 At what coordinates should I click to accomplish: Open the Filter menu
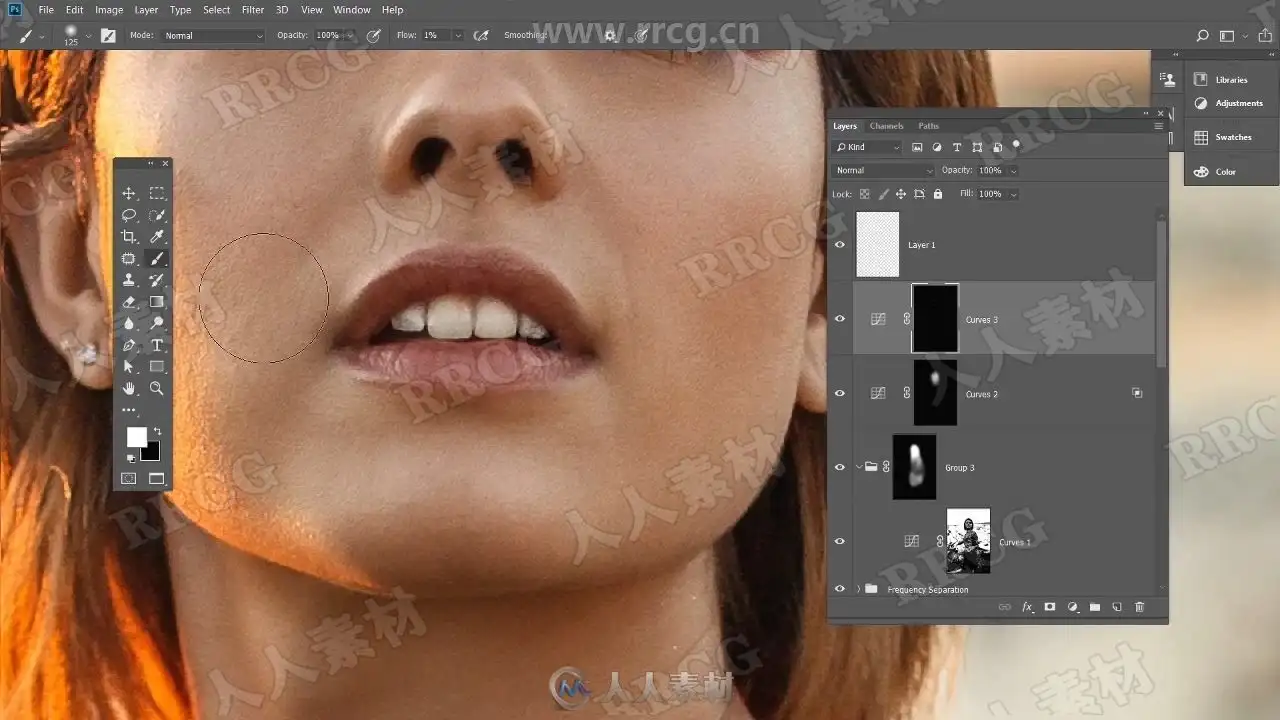coord(253,10)
